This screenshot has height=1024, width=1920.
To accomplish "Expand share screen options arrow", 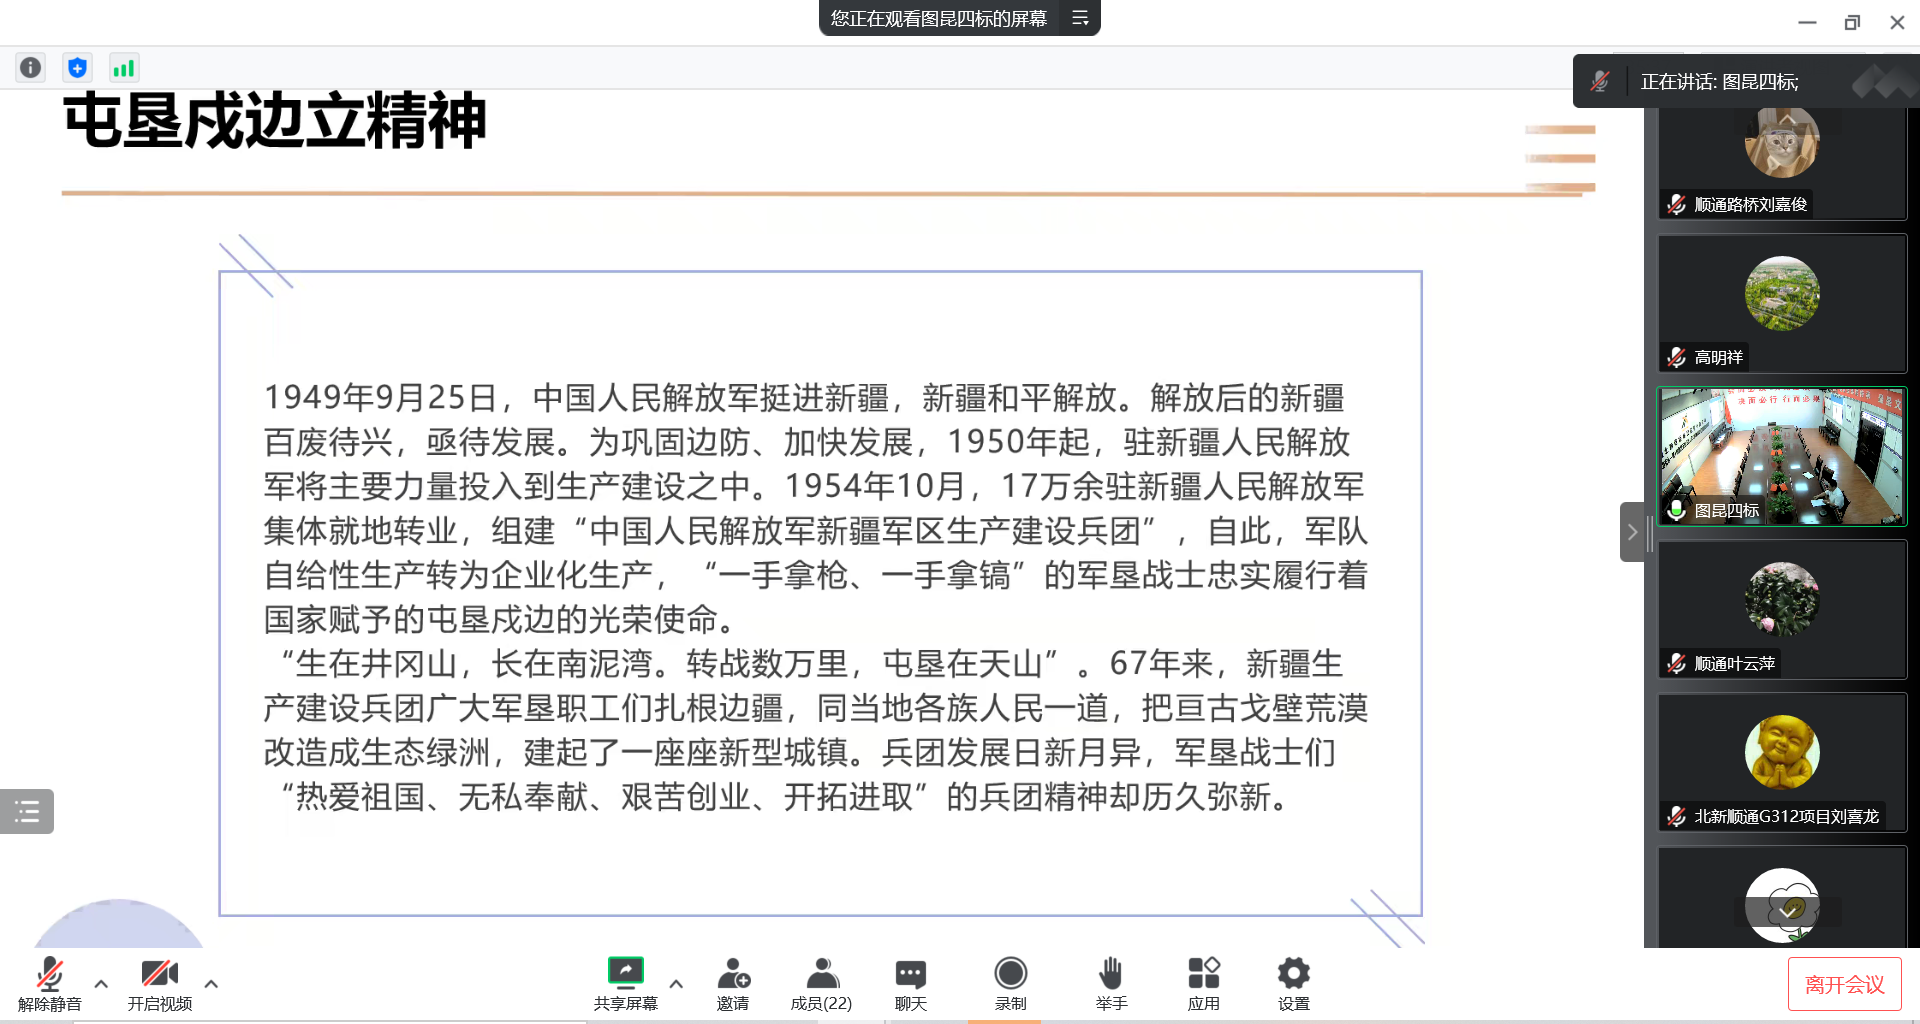I will coord(676,984).
